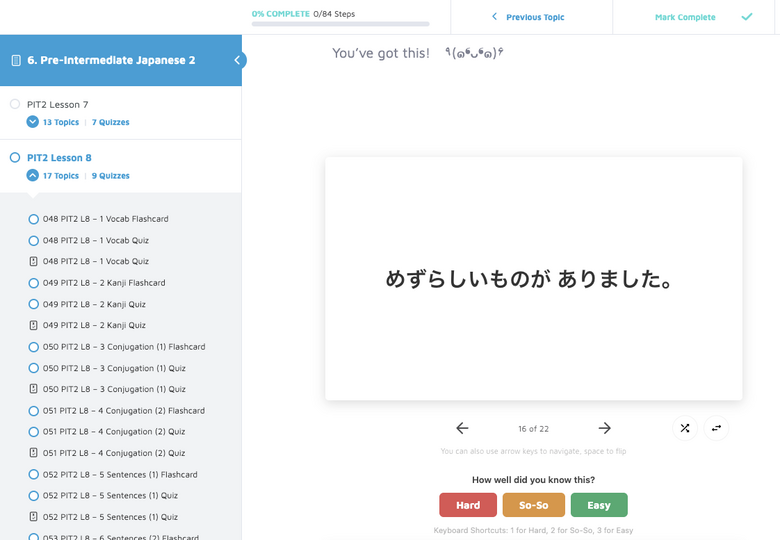Open 6. Pre-Intermediate Japanese 2 course title
The image size is (780, 540).
pyautogui.click(x=111, y=60)
